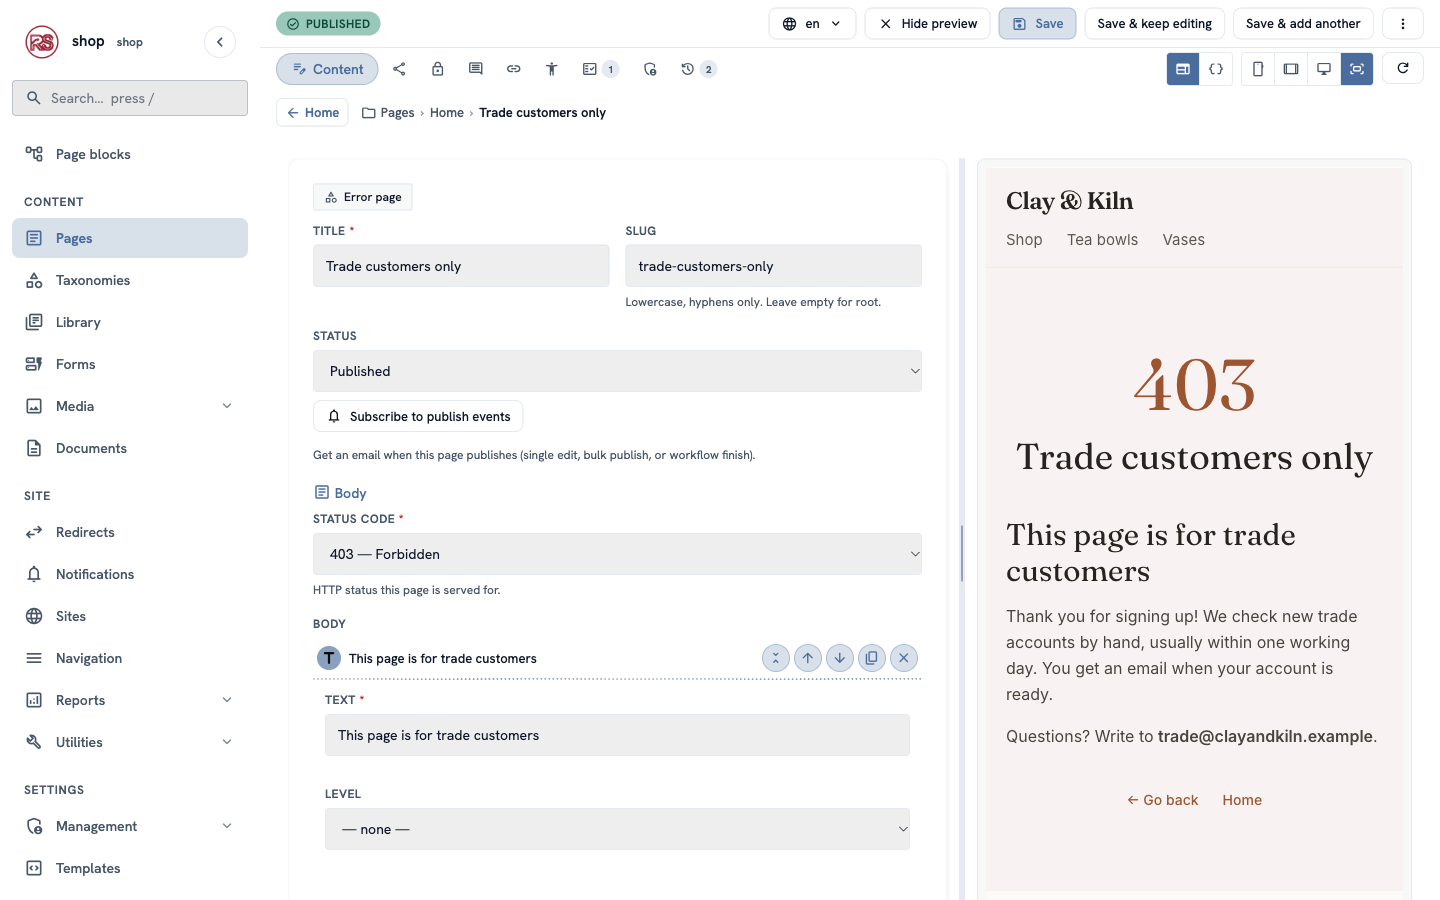1440x900 pixels.
Task: Open the en language dropdown
Action: pyautogui.click(x=812, y=24)
